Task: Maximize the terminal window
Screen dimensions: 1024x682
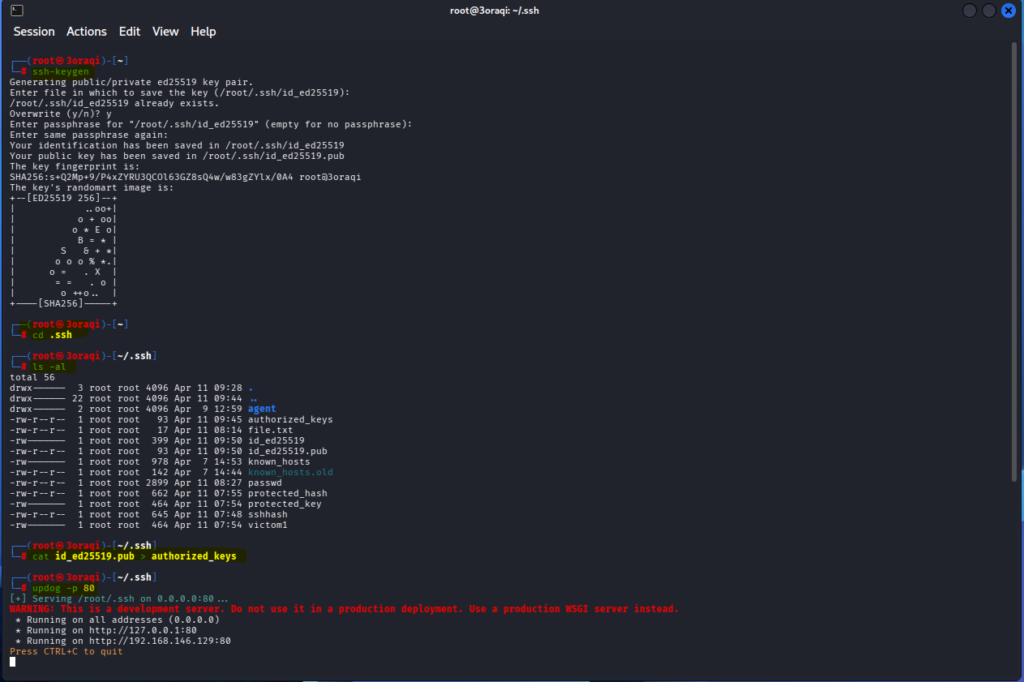Action: tap(988, 10)
